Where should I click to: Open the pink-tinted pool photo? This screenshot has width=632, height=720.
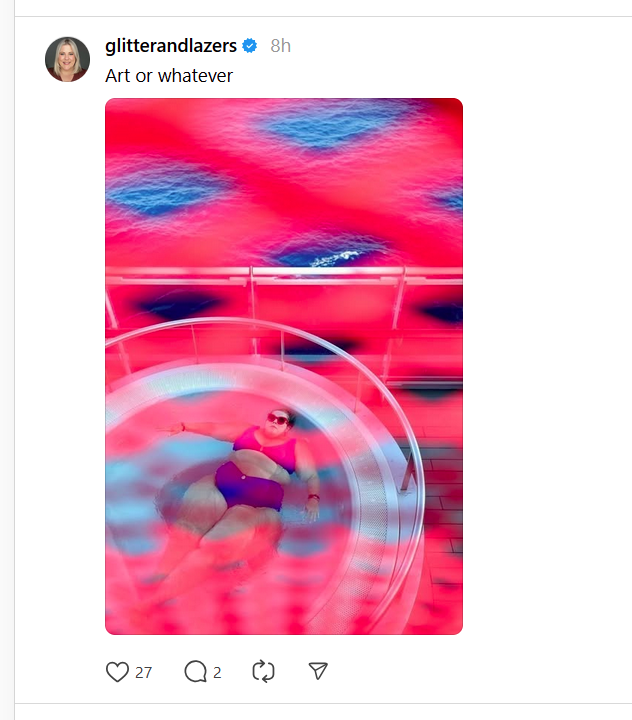[x=284, y=366]
